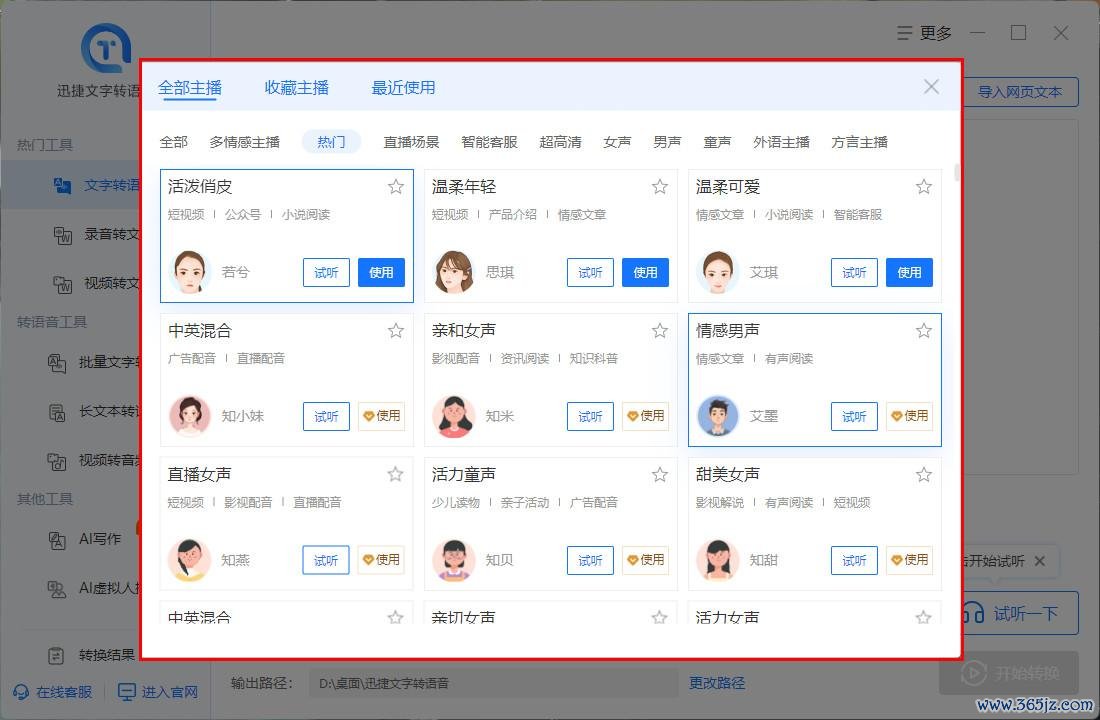The height and width of the screenshot is (720, 1100).
Task: Preview 思琪 voice with 试听 button
Action: tap(590, 272)
